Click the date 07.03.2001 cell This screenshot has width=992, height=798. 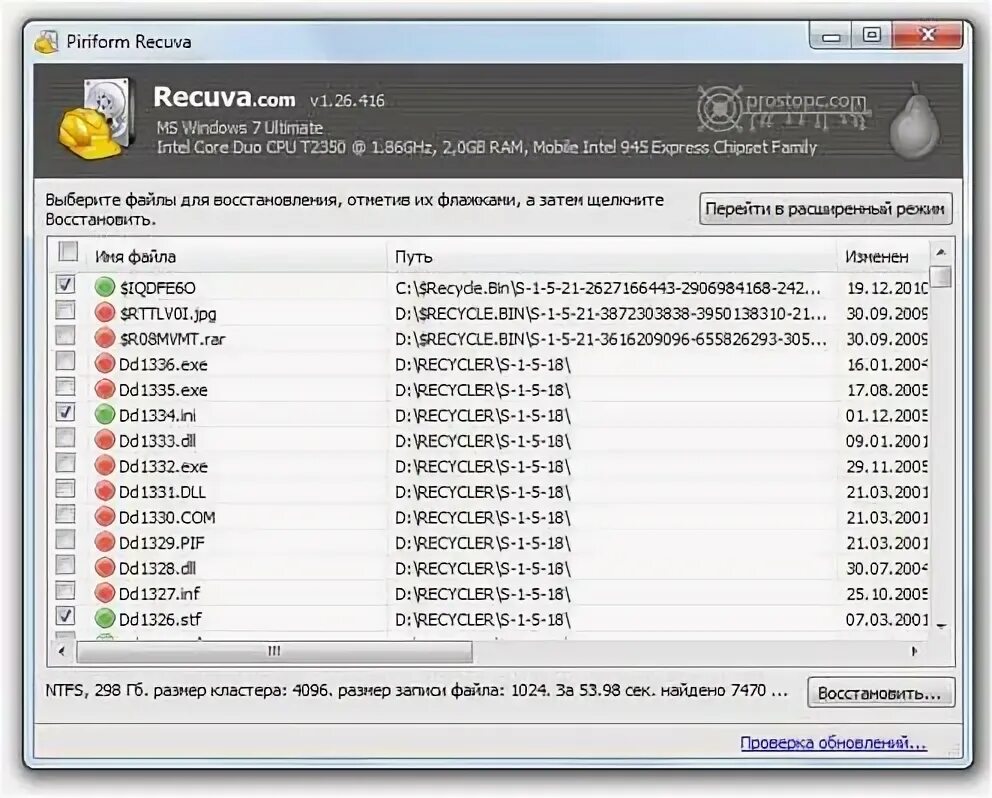pyautogui.click(x=887, y=619)
